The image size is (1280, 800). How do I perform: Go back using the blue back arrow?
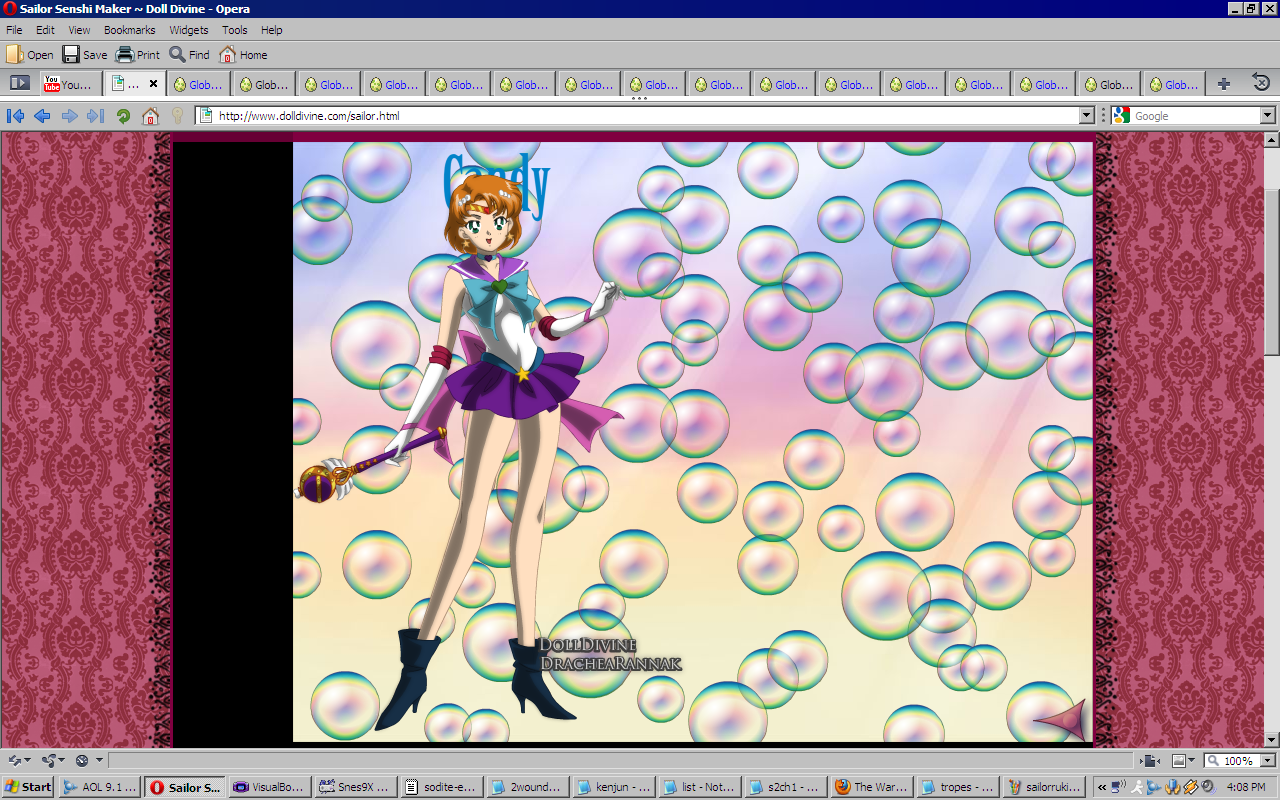pyautogui.click(x=42, y=116)
